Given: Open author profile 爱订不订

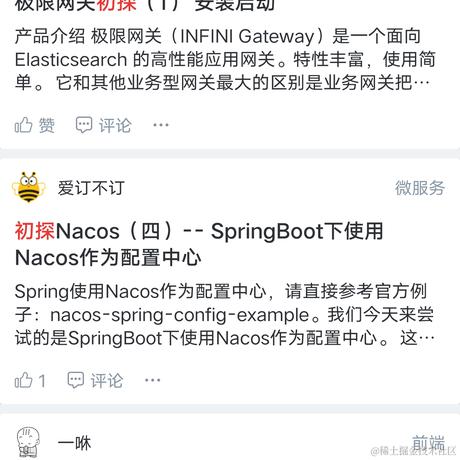Looking at the screenshot, I should [91, 188].
